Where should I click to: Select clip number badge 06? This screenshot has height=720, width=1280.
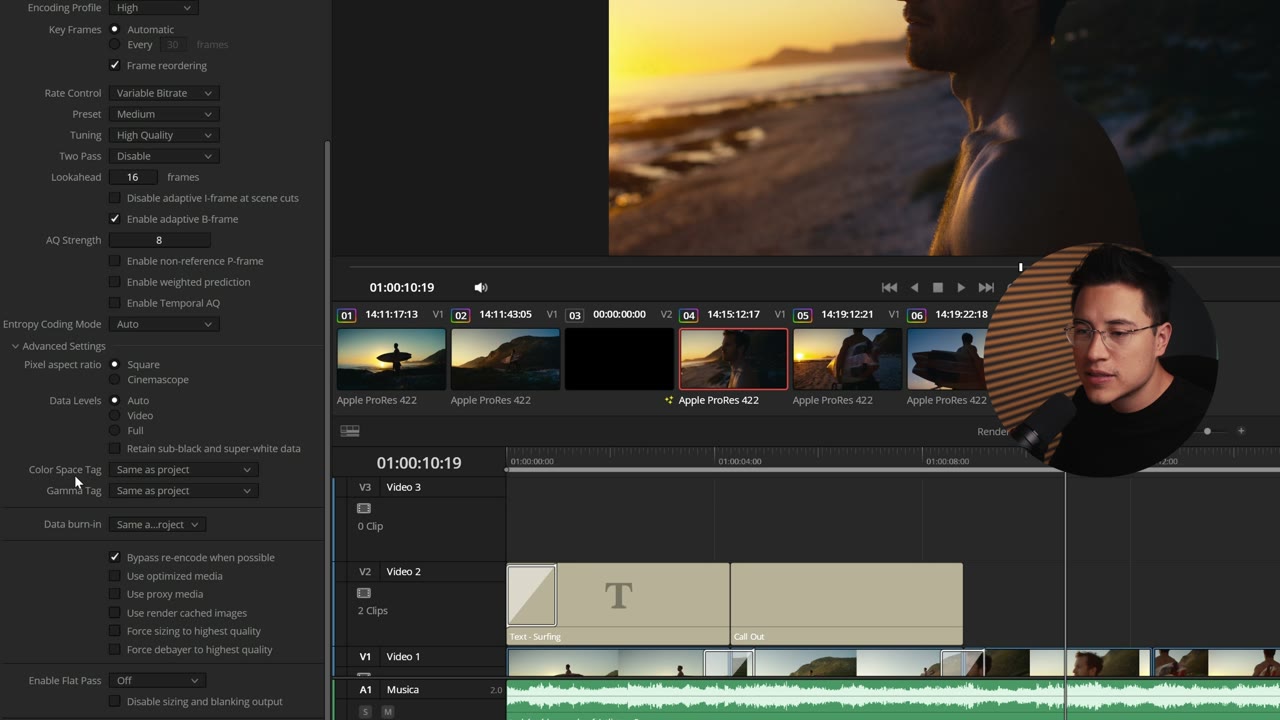coord(916,315)
